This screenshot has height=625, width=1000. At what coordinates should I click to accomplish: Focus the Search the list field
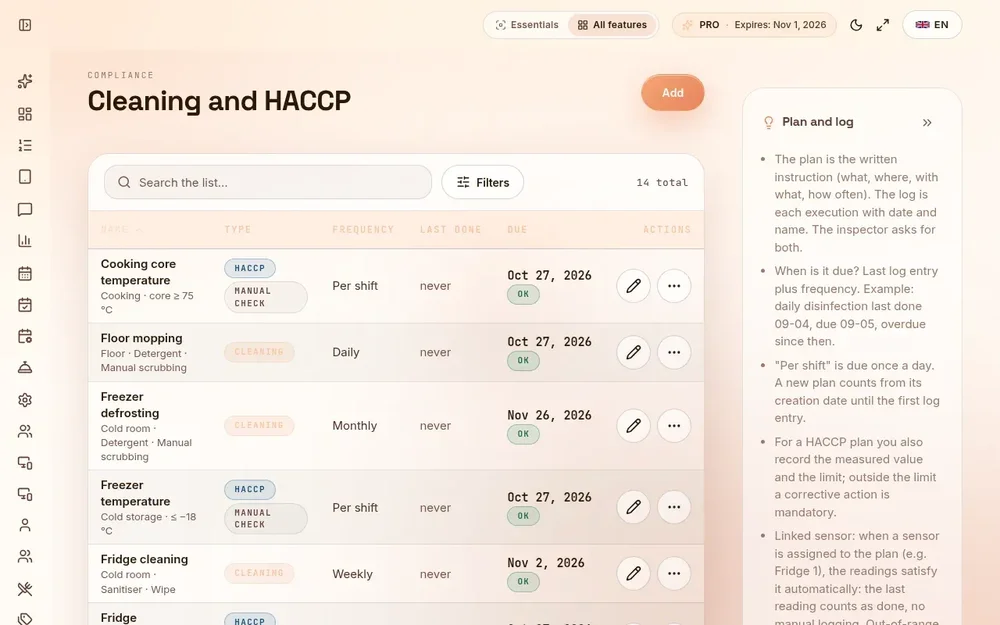click(x=268, y=182)
